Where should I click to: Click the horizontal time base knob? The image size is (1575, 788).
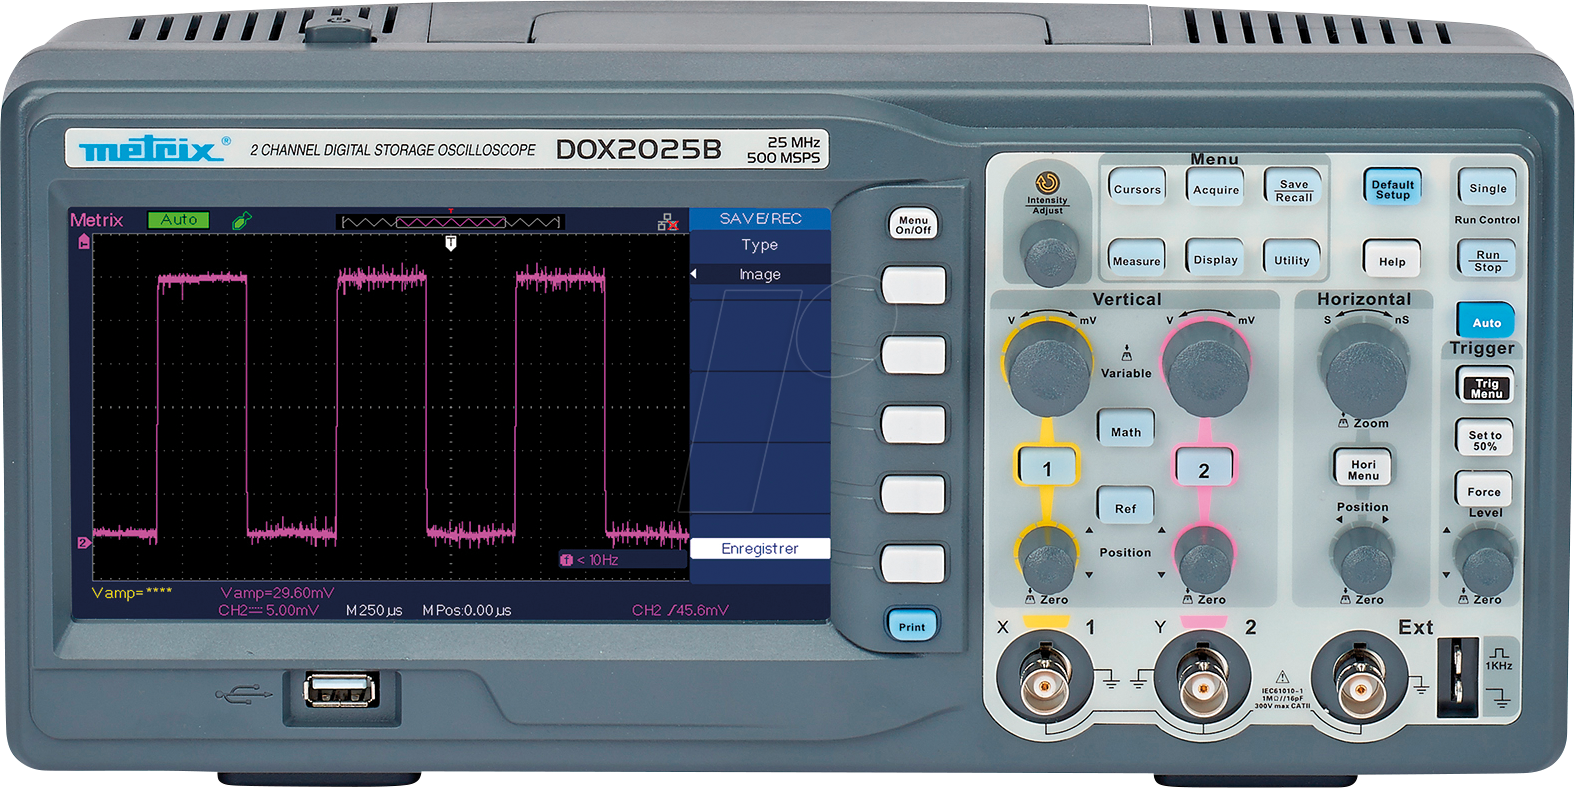[x=1364, y=366]
